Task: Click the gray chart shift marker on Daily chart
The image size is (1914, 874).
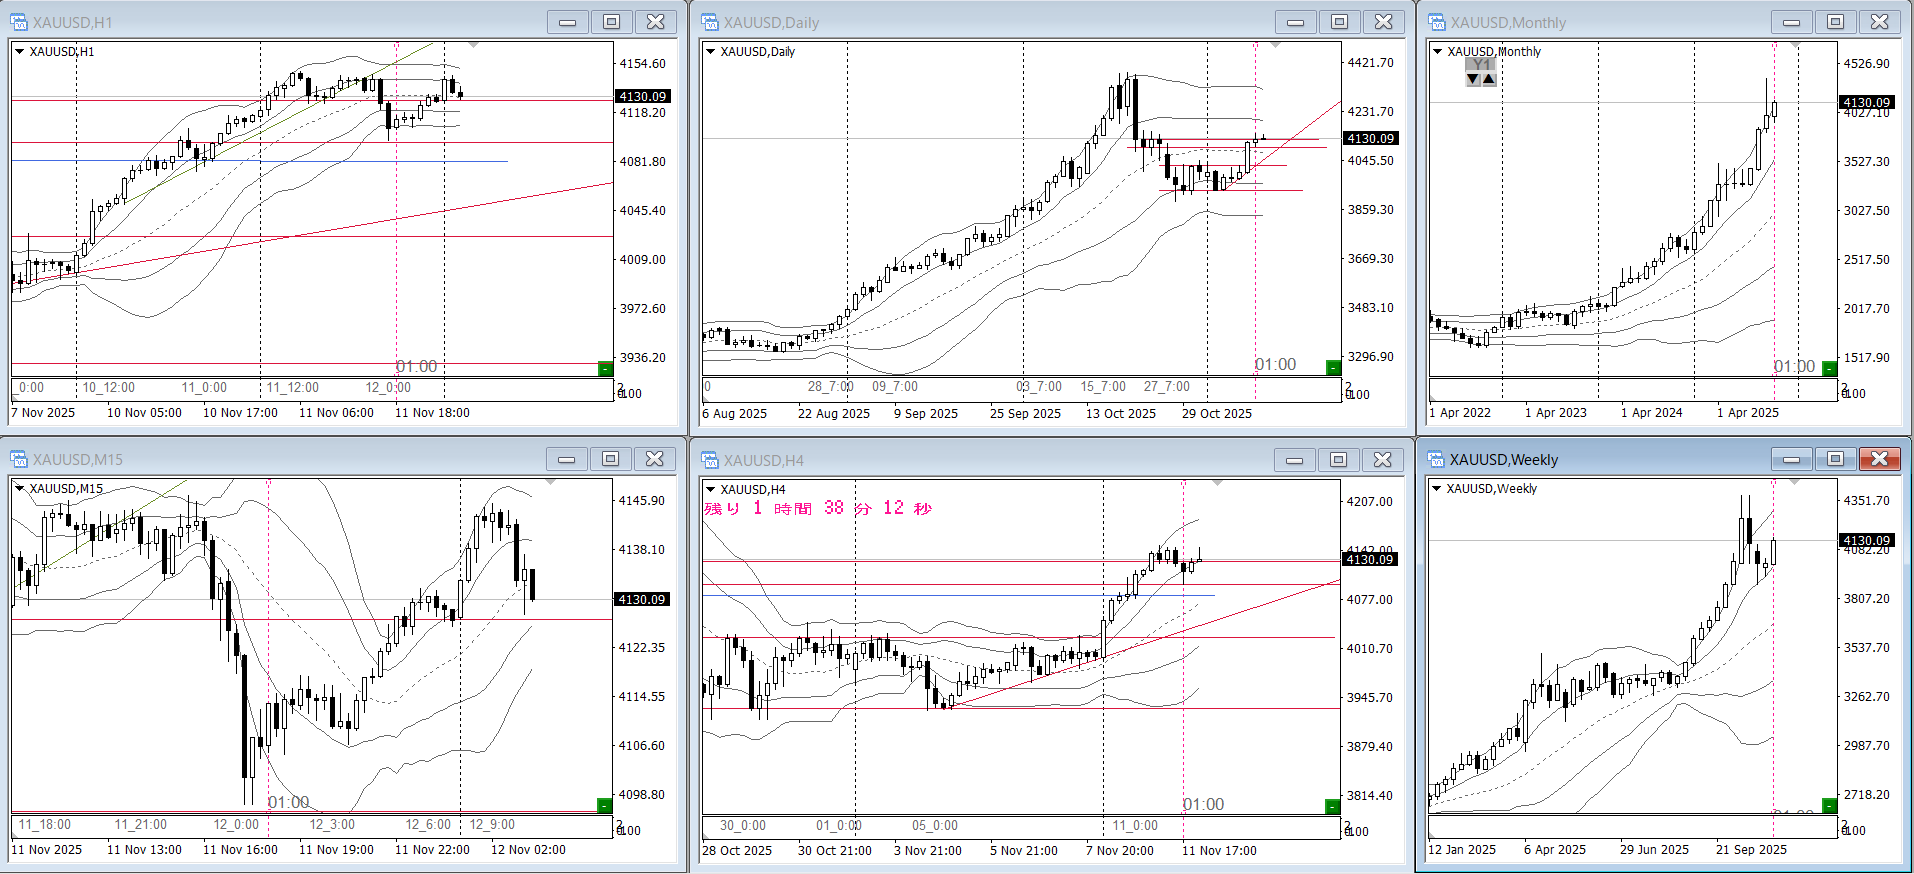Action: point(1275,45)
